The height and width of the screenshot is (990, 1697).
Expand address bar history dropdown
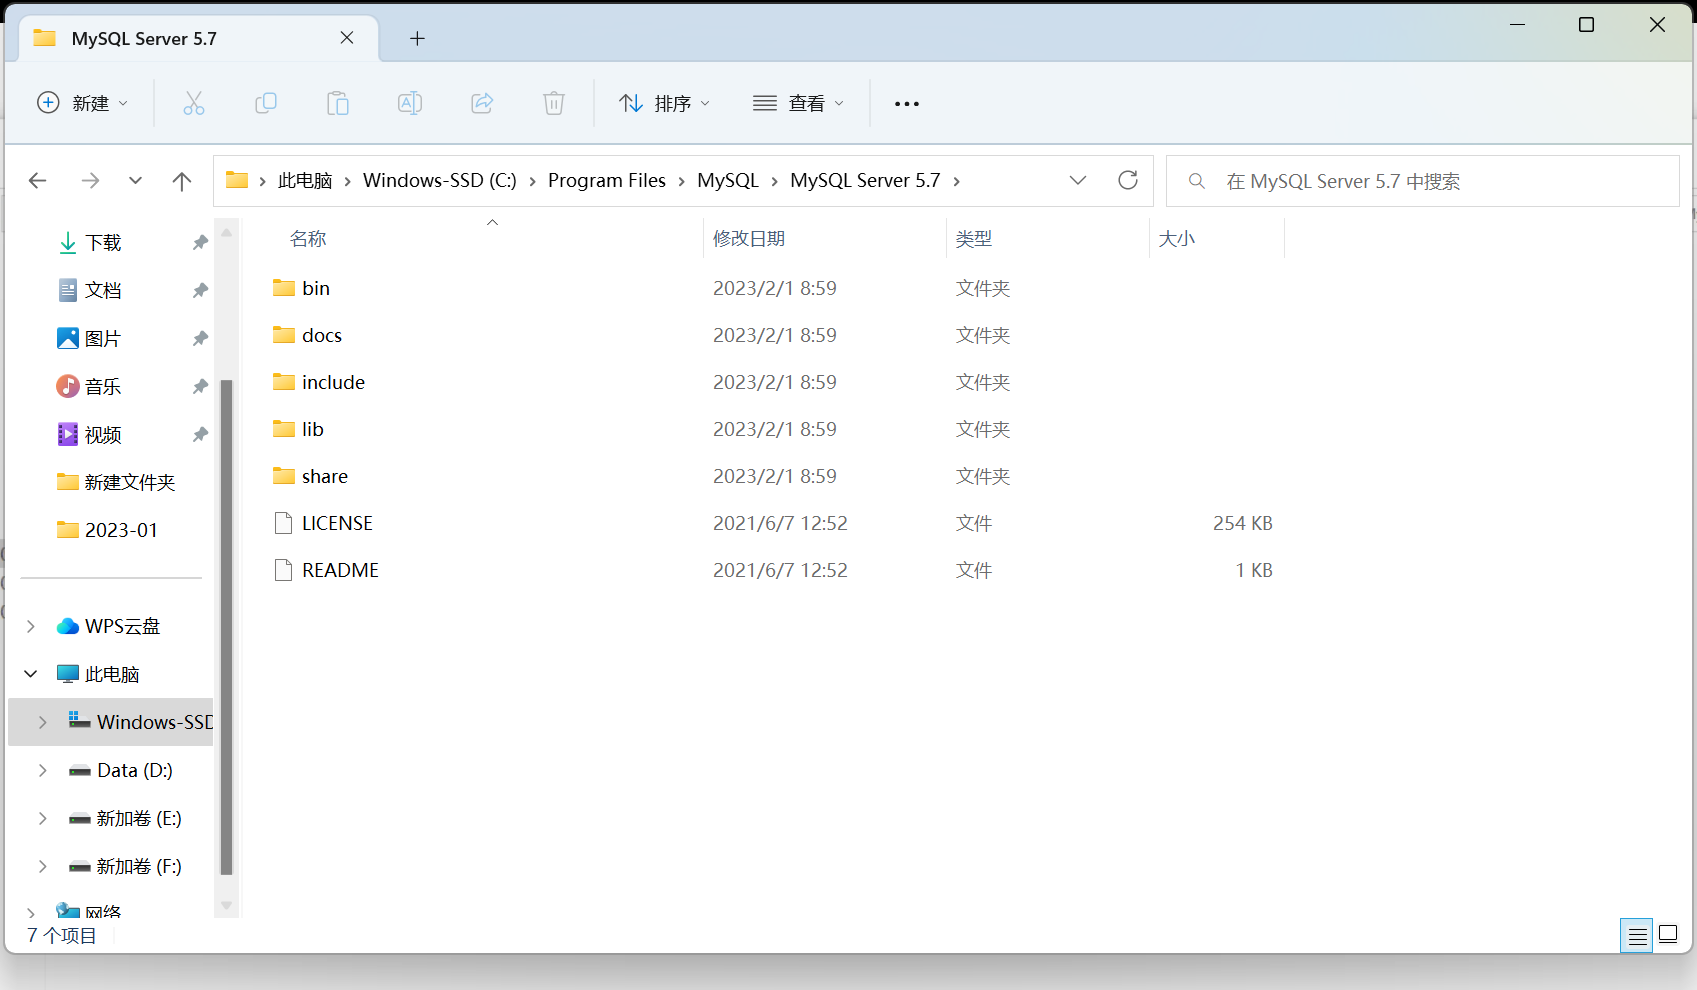tap(1078, 180)
